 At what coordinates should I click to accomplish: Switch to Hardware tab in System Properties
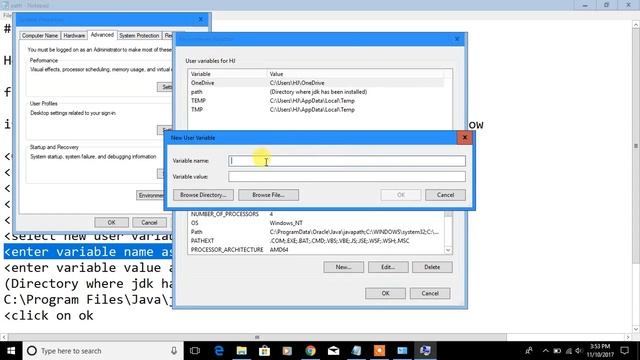74,36
